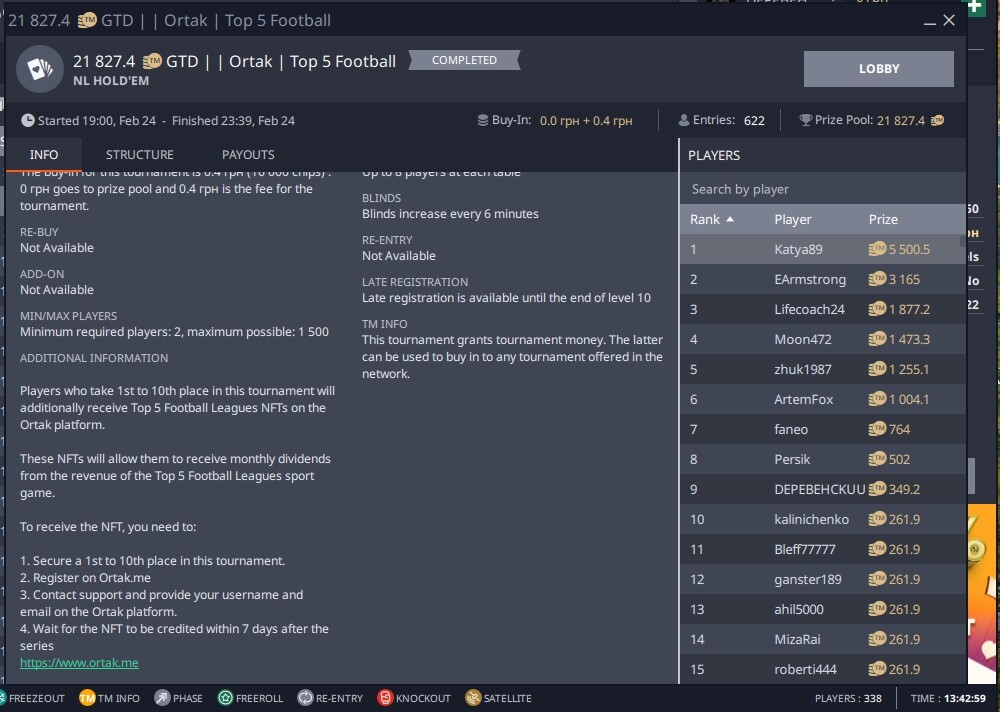This screenshot has width=1000, height=712.
Task: Click the TM Info legend icon
Action: [x=87, y=698]
